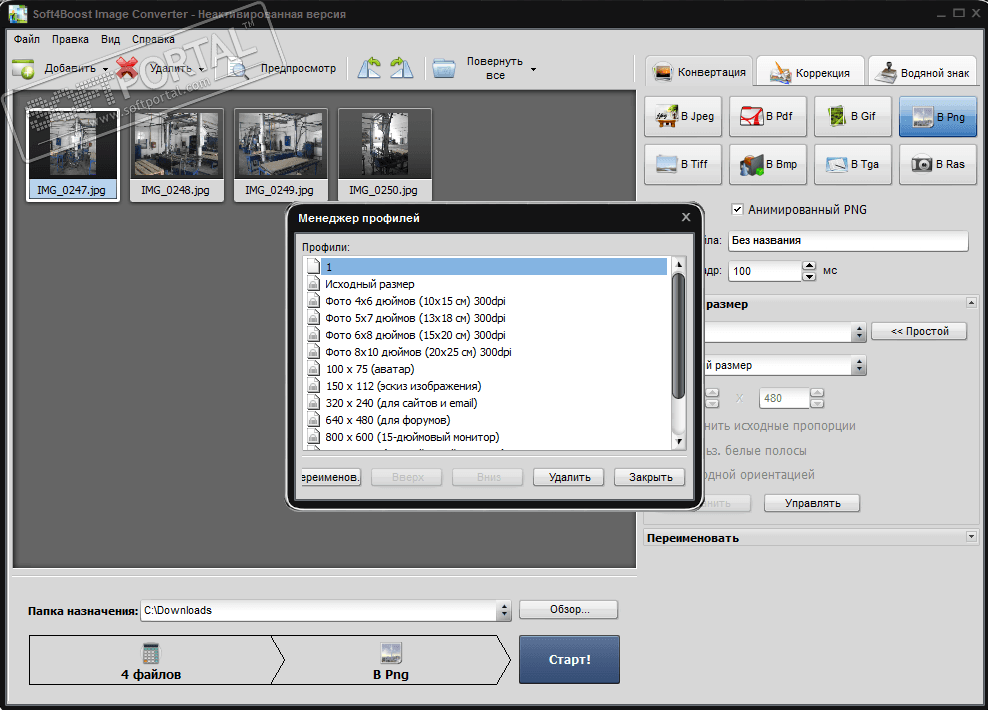Toggle the Анимированный PNG checkbox
The height and width of the screenshot is (710, 988).
(737, 209)
